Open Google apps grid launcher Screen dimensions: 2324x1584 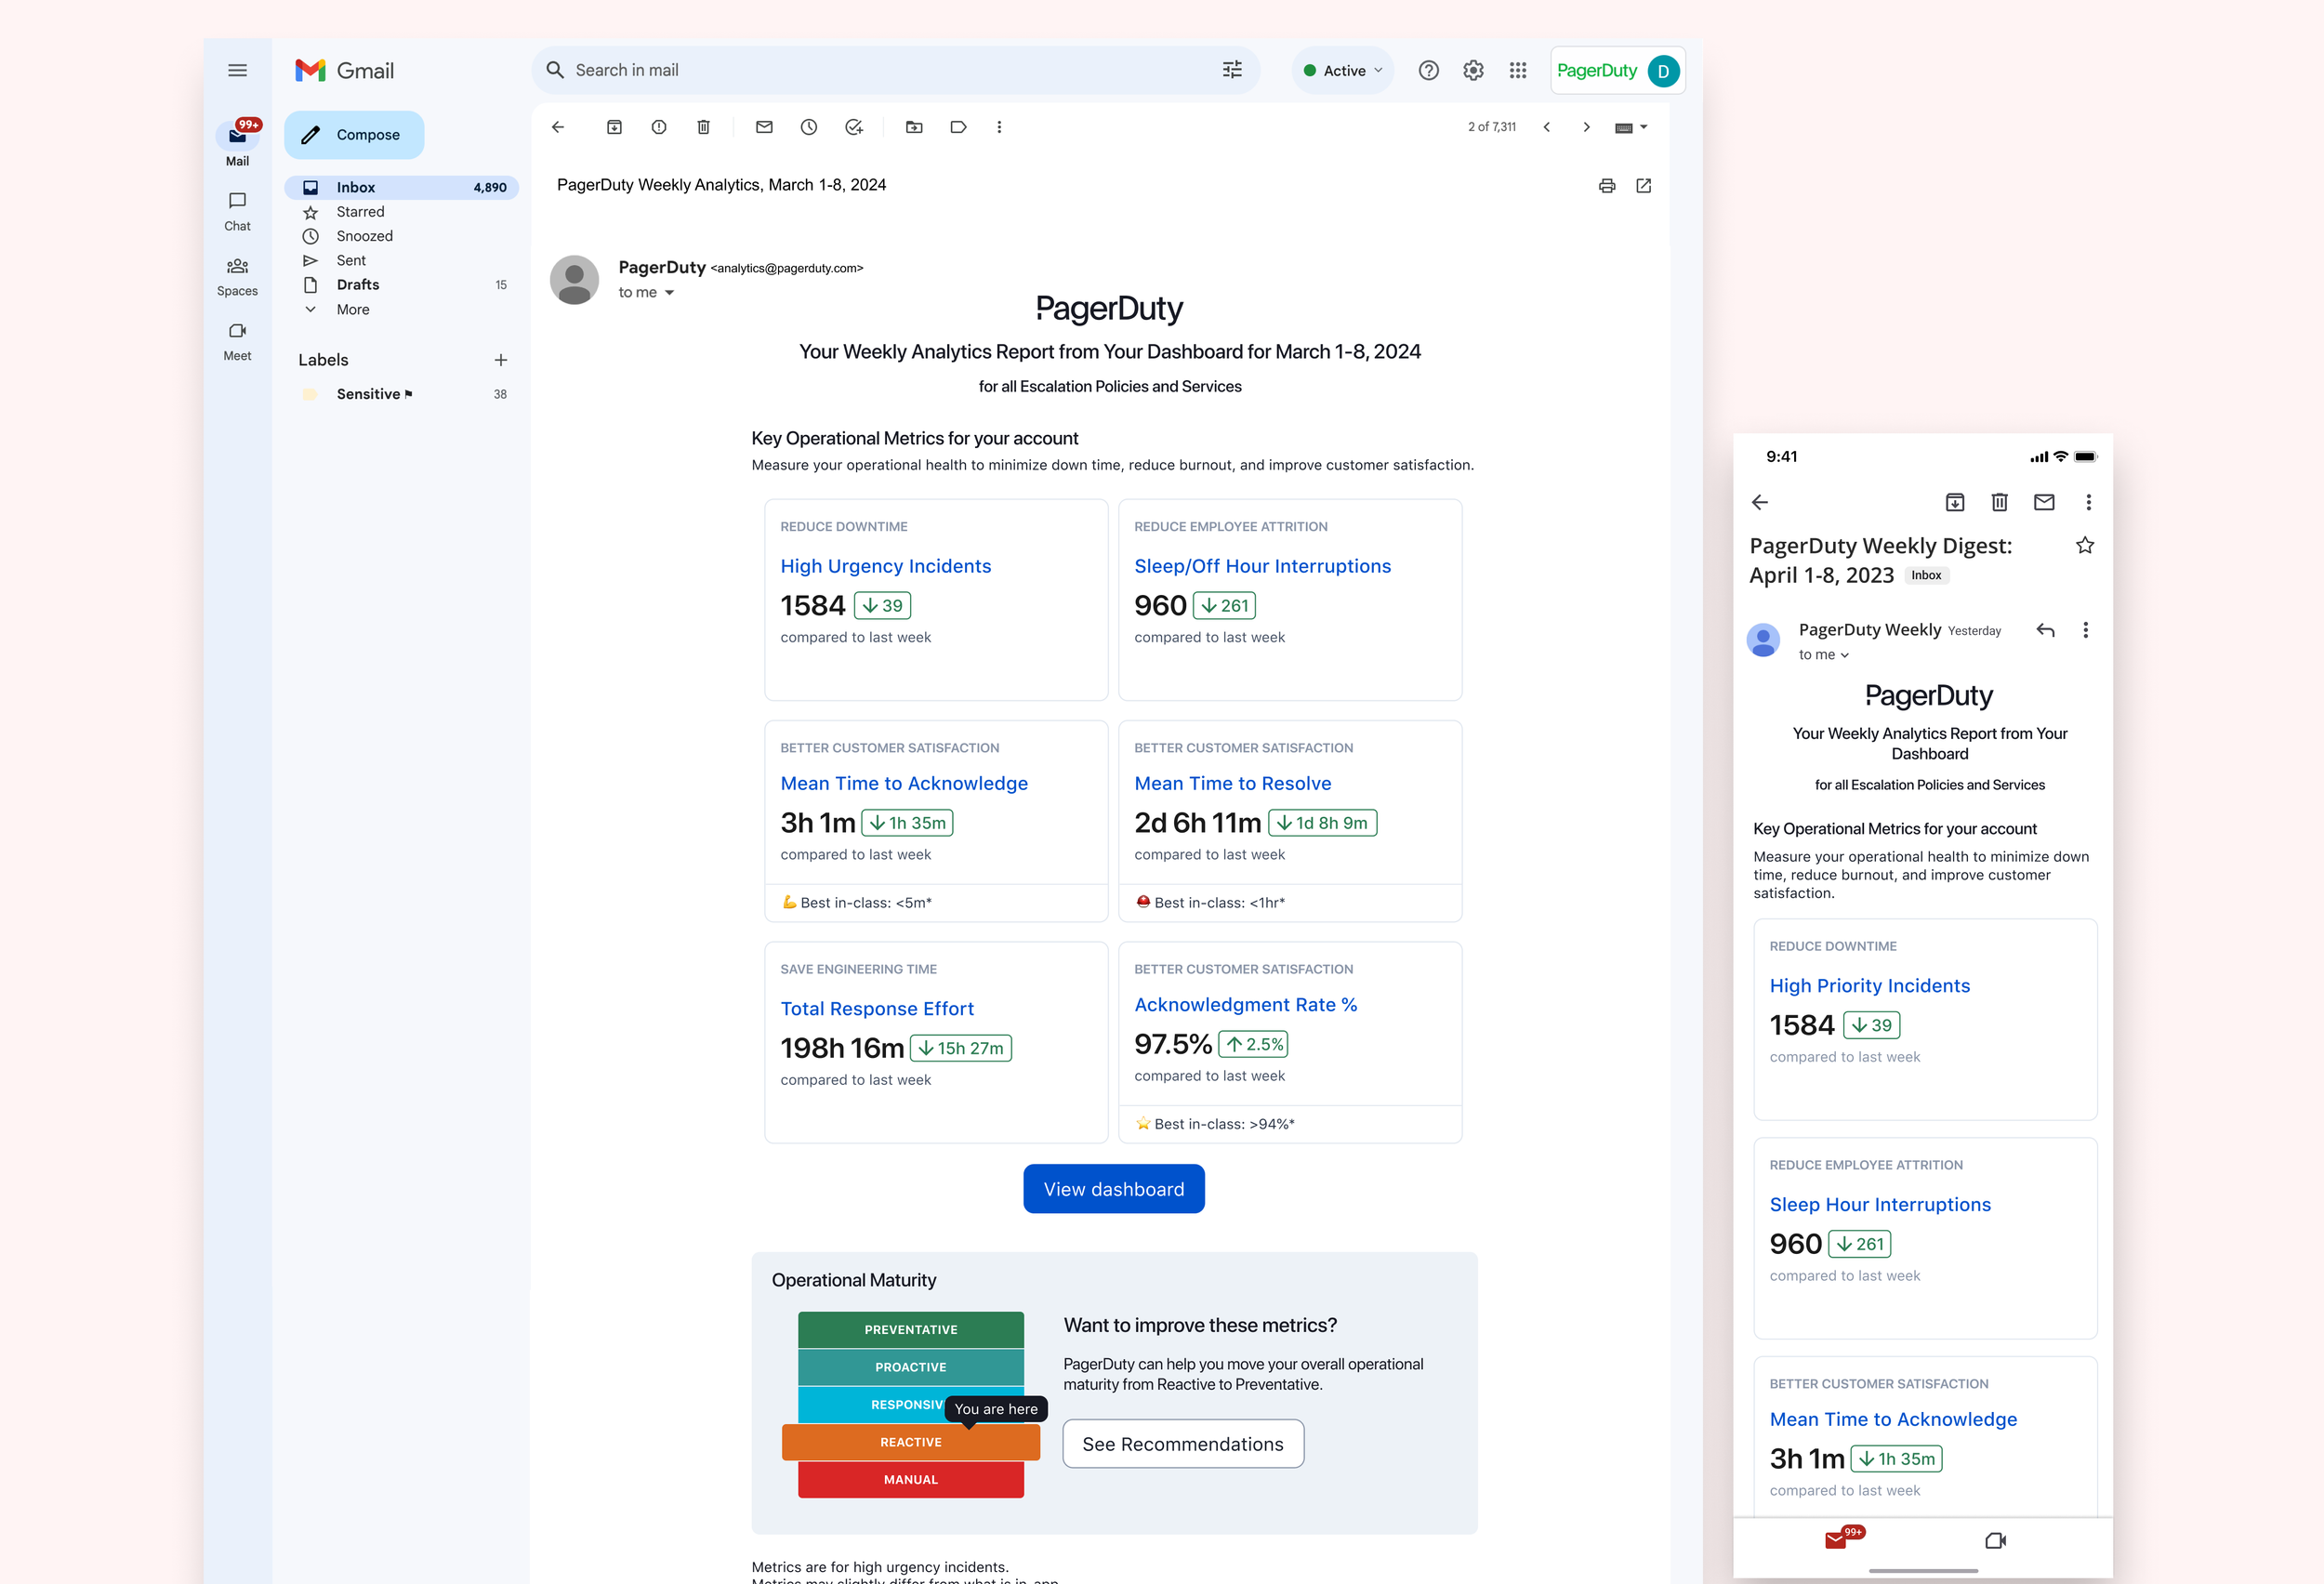click(x=1517, y=70)
